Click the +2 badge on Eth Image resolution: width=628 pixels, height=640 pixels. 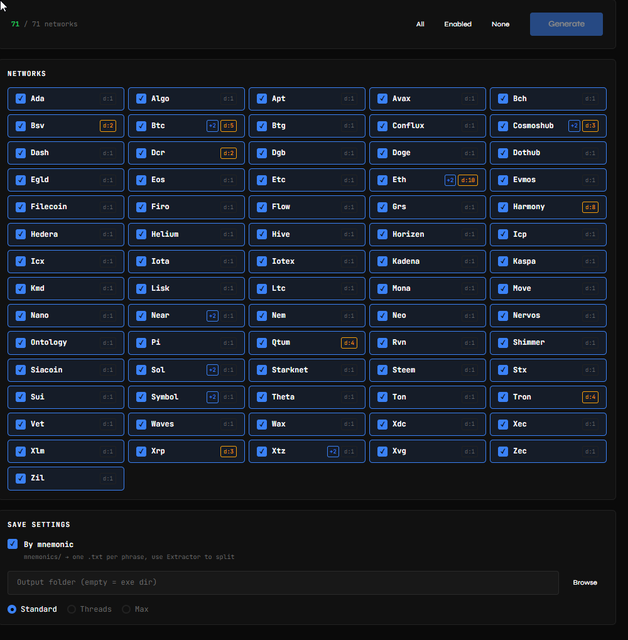pyautogui.click(x=450, y=180)
